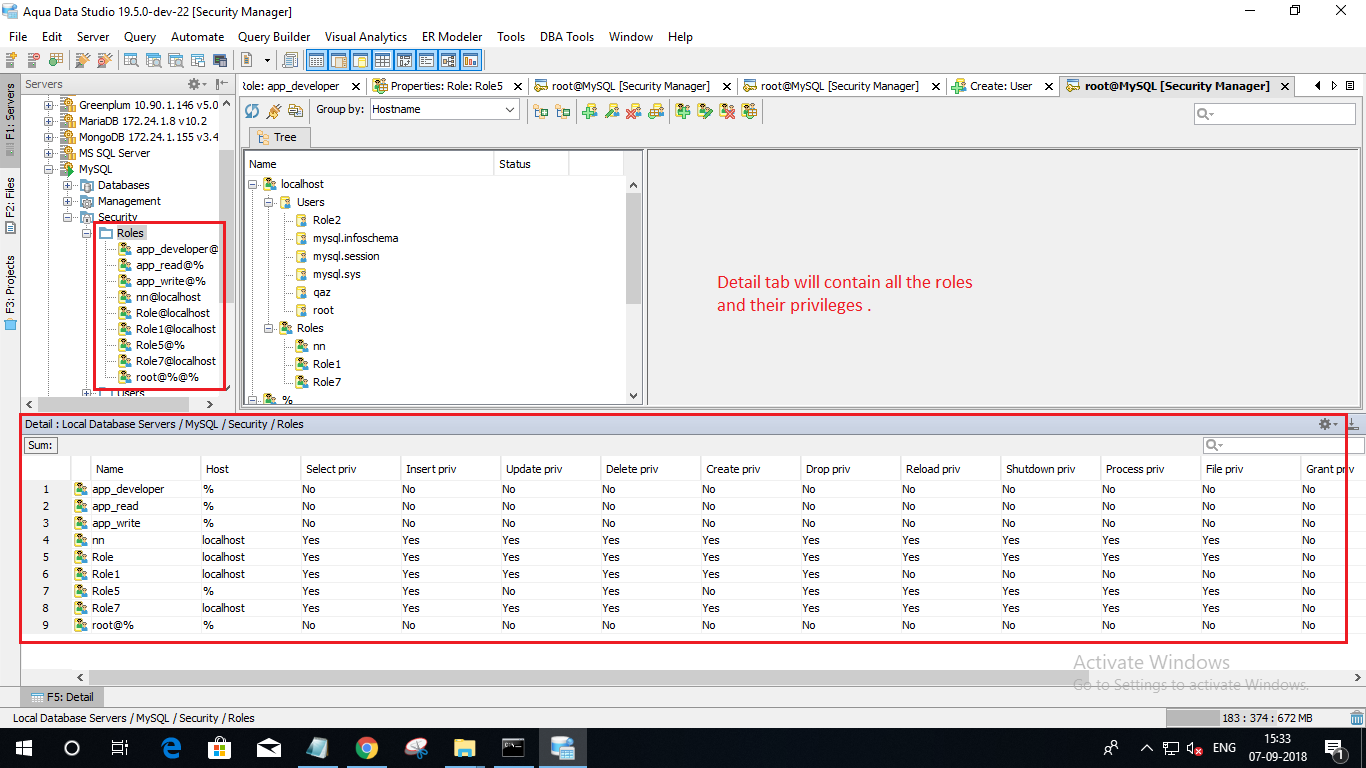Screen dimensions: 1366x768
Task: Open the Group by Hostname dropdown
Action: click(444, 110)
